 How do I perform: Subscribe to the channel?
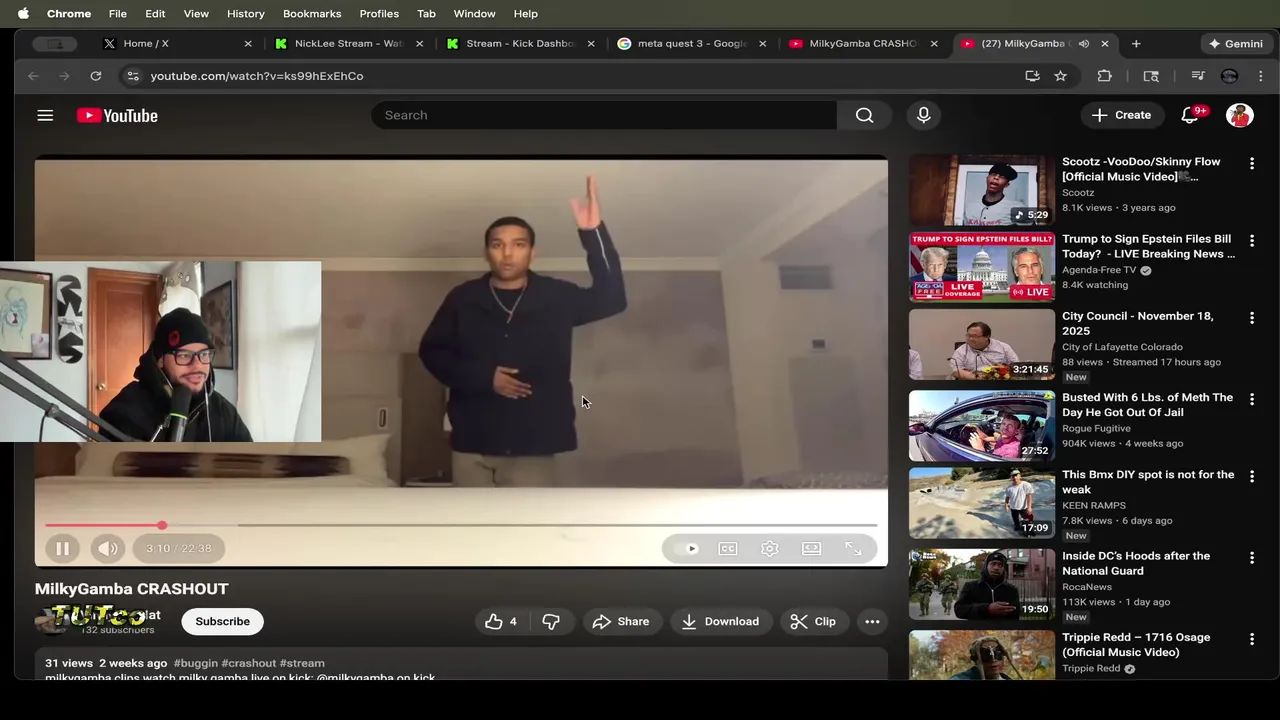point(222,621)
